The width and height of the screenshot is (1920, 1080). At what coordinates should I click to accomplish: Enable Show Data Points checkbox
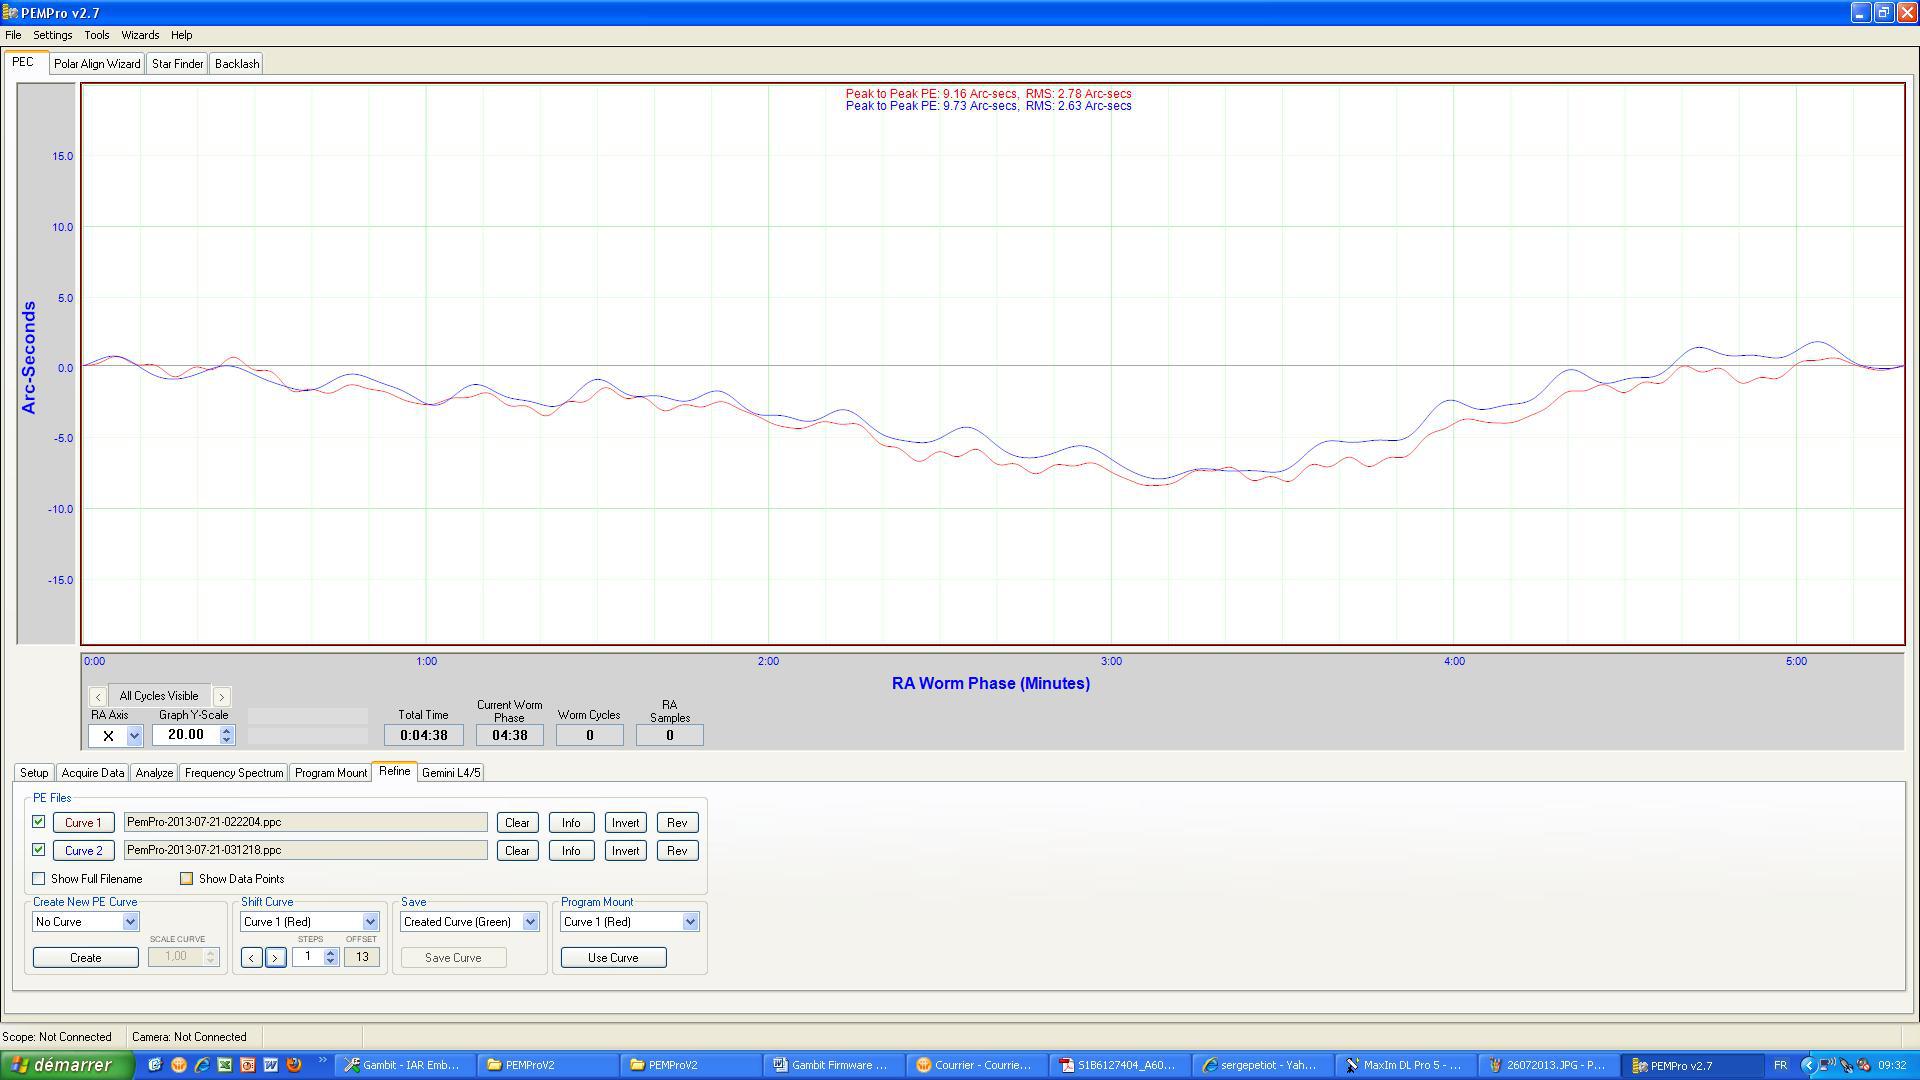coord(186,879)
